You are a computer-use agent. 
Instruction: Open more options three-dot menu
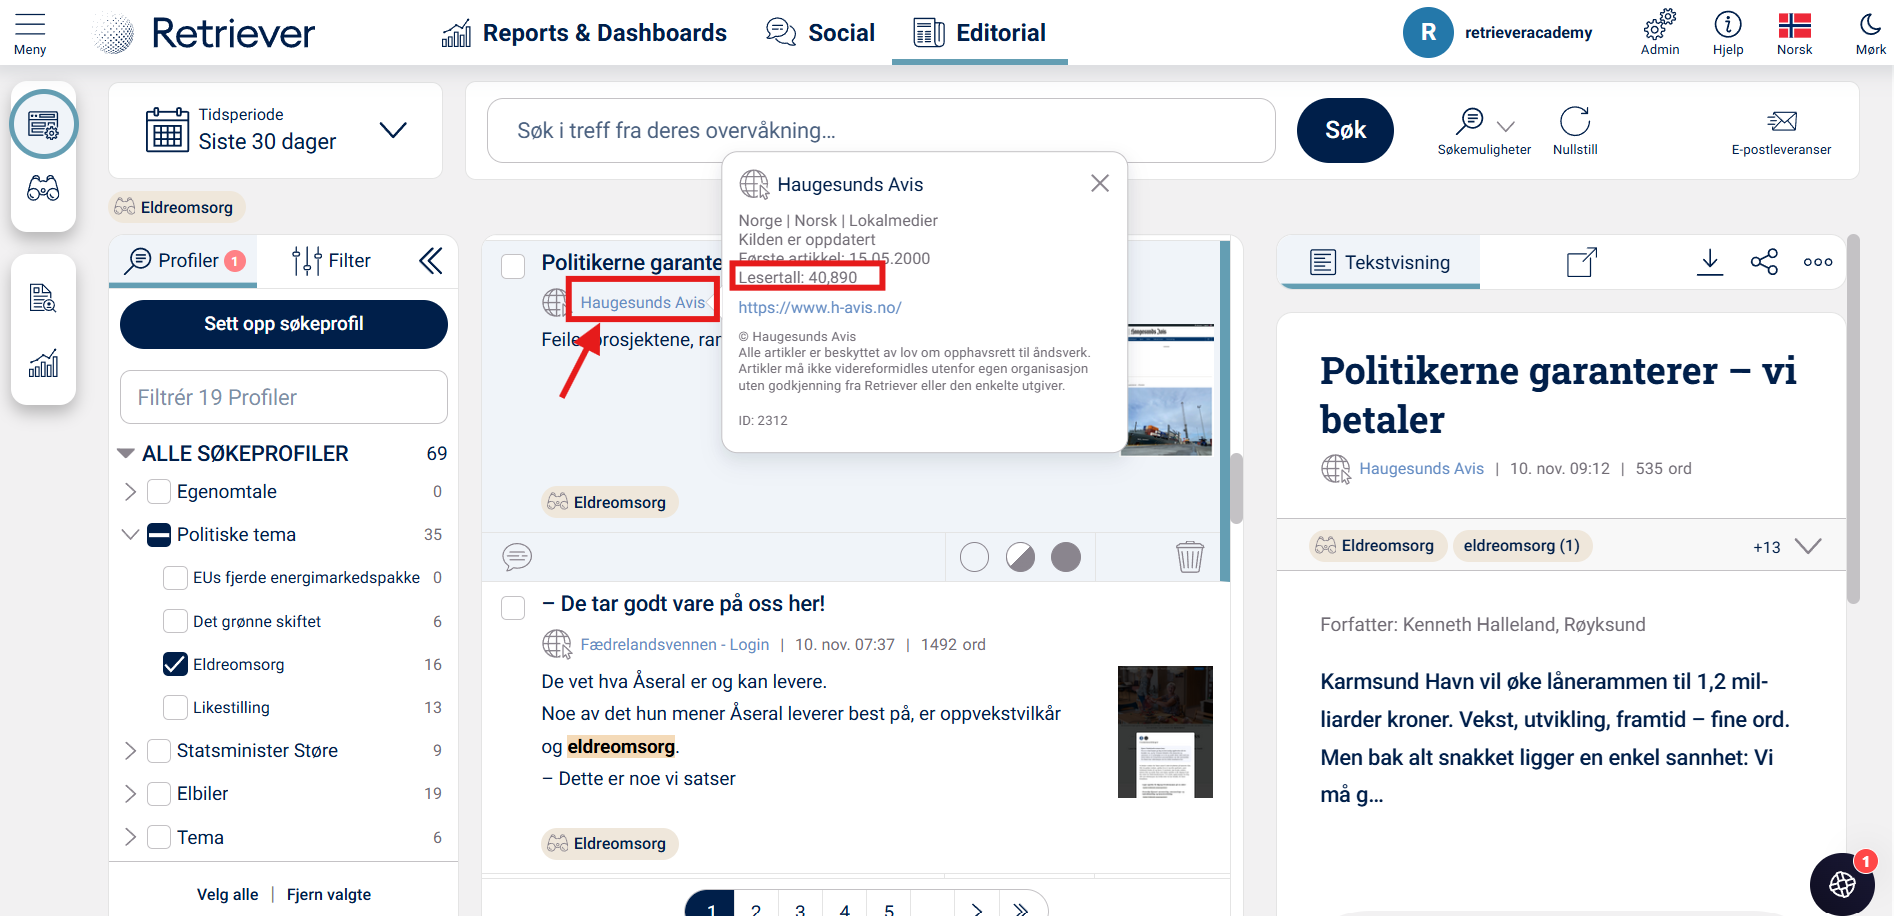[1818, 262]
